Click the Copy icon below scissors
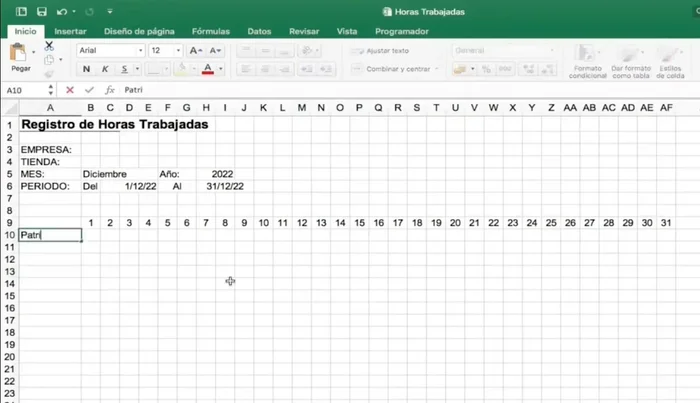The height and width of the screenshot is (403, 700). (x=49, y=59)
